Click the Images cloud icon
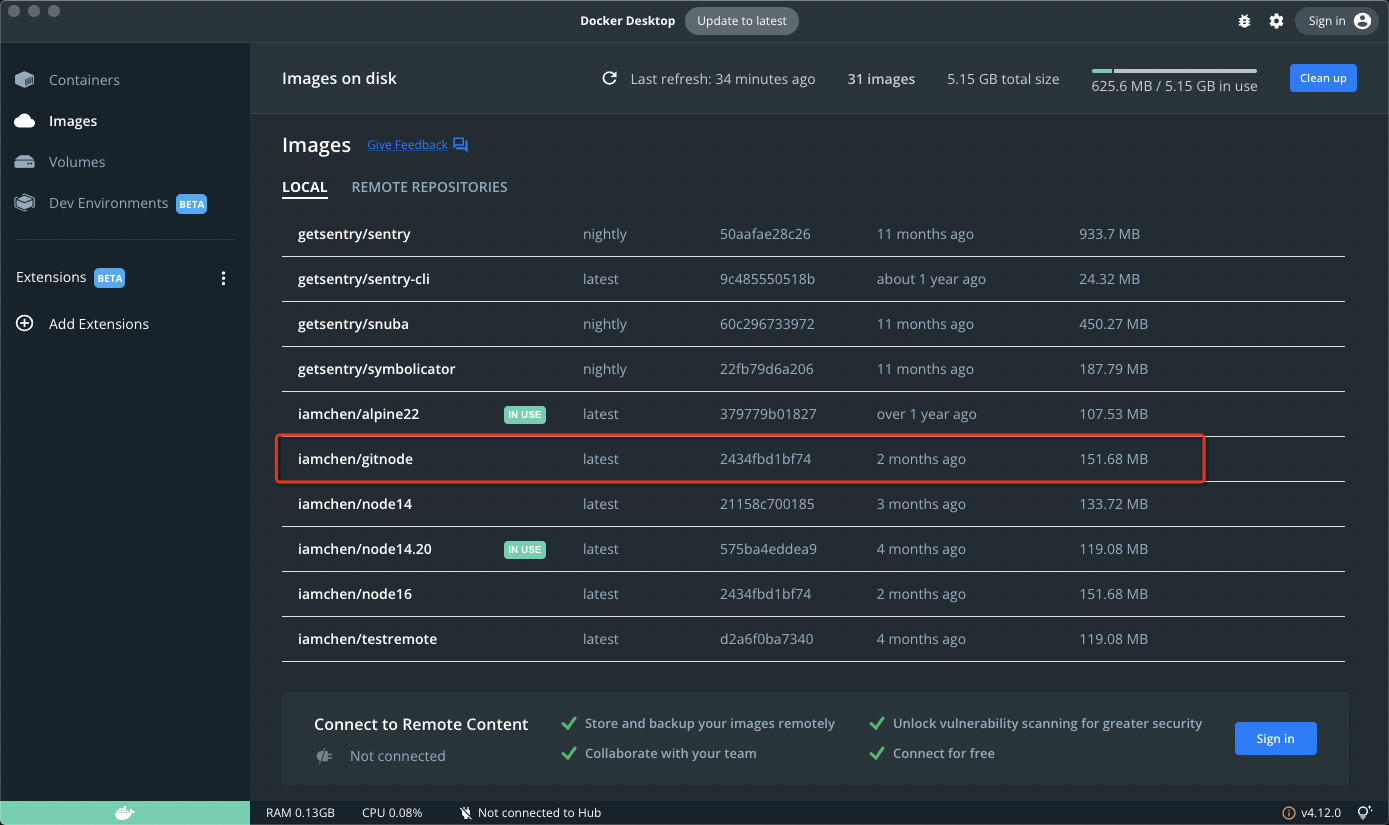Image resolution: width=1389 pixels, height=825 pixels. point(25,121)
